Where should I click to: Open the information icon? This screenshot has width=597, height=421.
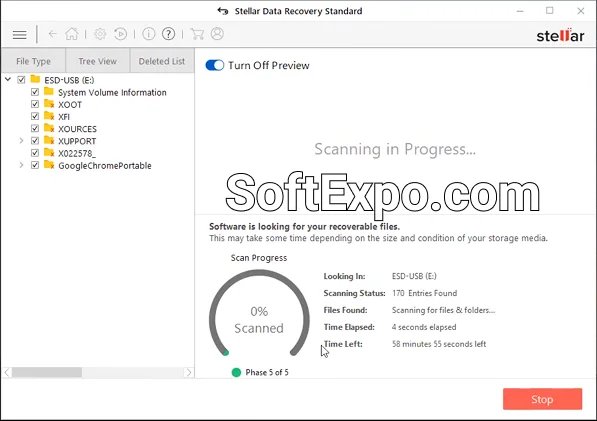(148, 34)
